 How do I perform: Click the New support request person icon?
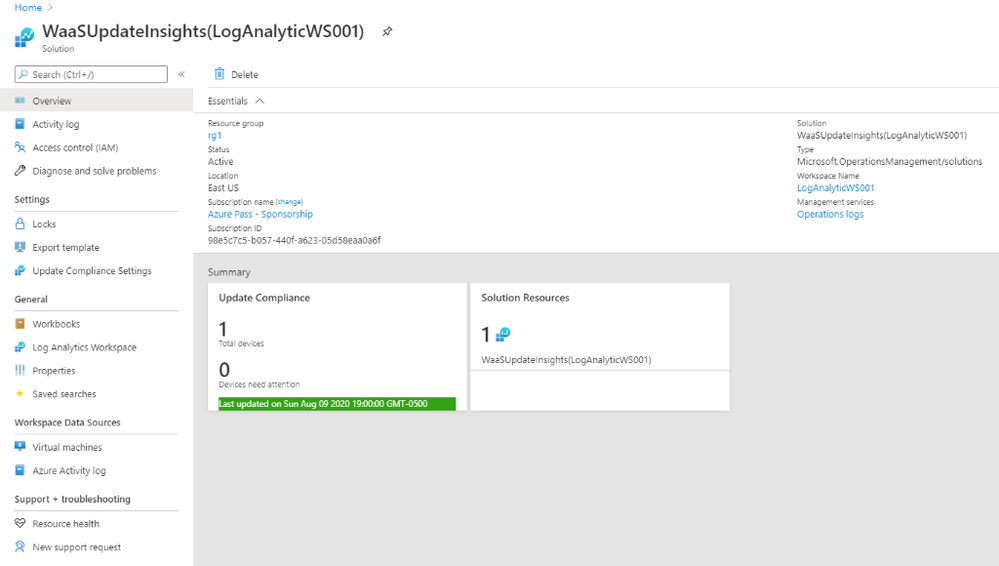[x=20, y=546]
